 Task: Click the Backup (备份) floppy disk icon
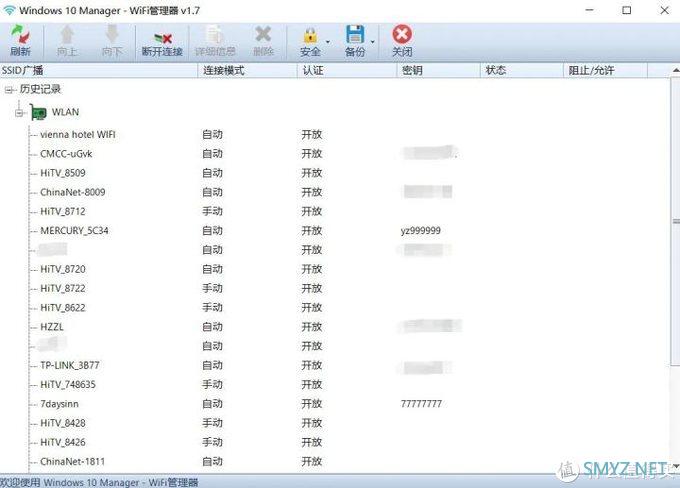tap(355, 34)
